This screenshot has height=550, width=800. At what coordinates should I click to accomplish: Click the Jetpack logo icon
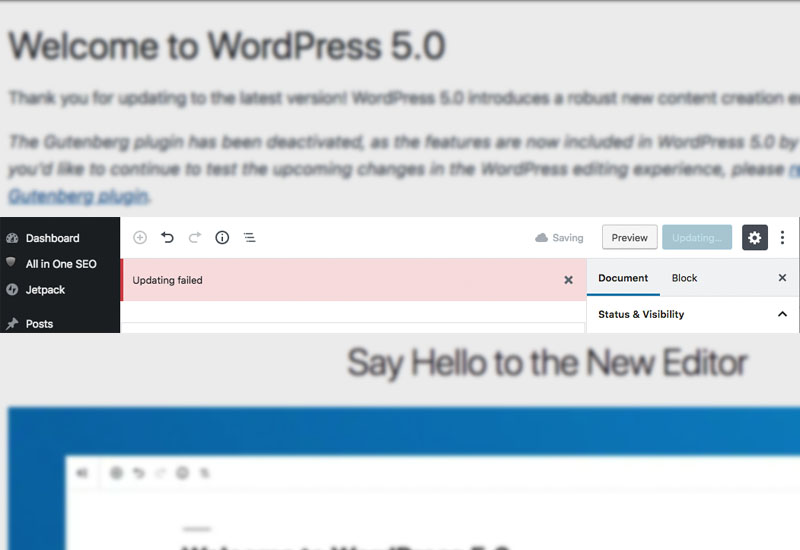[12, 289]
